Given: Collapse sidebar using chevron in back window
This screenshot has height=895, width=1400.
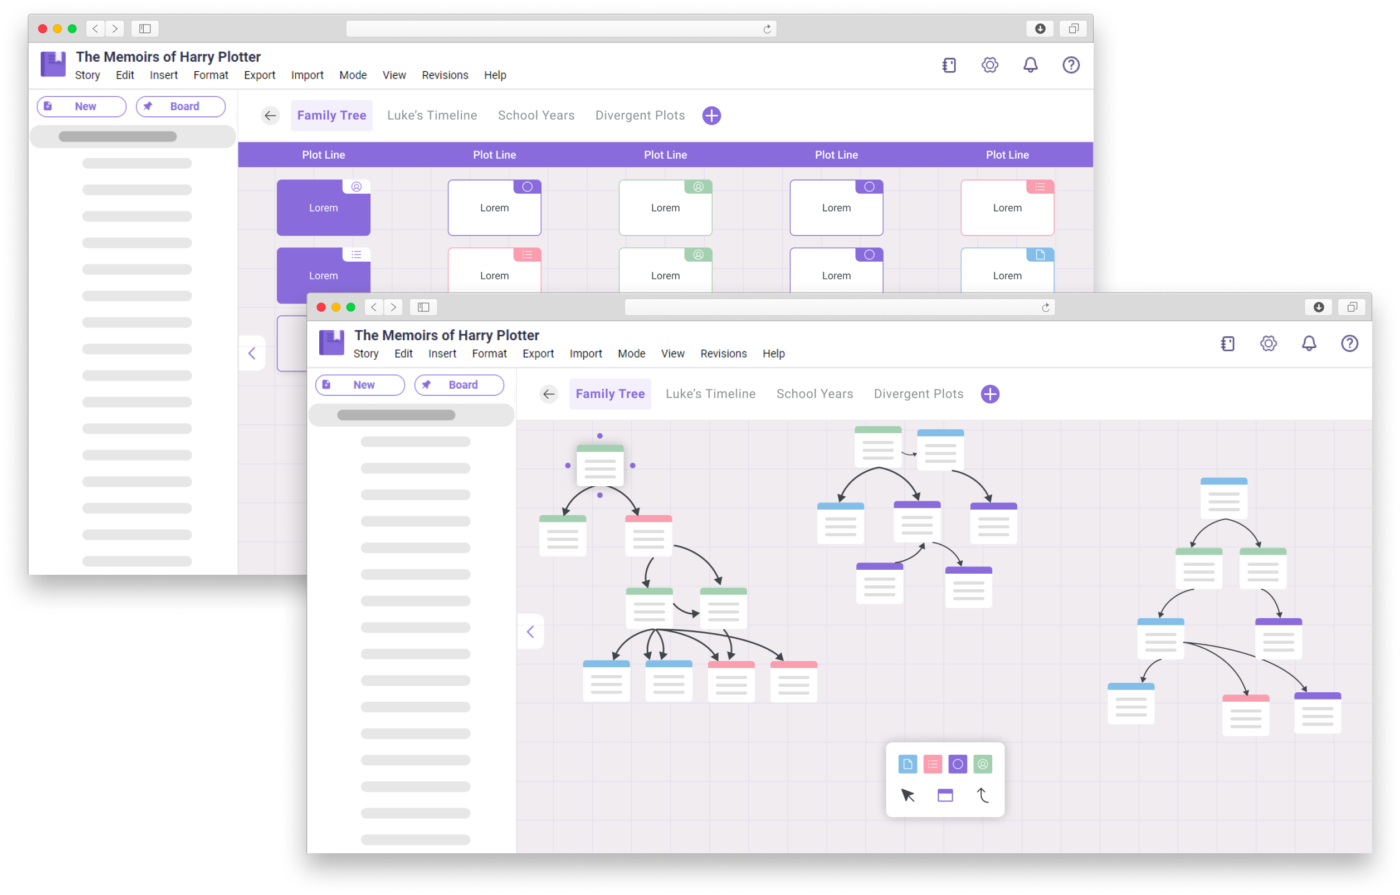Looking at the screenshot, I should tap(252, 353).
